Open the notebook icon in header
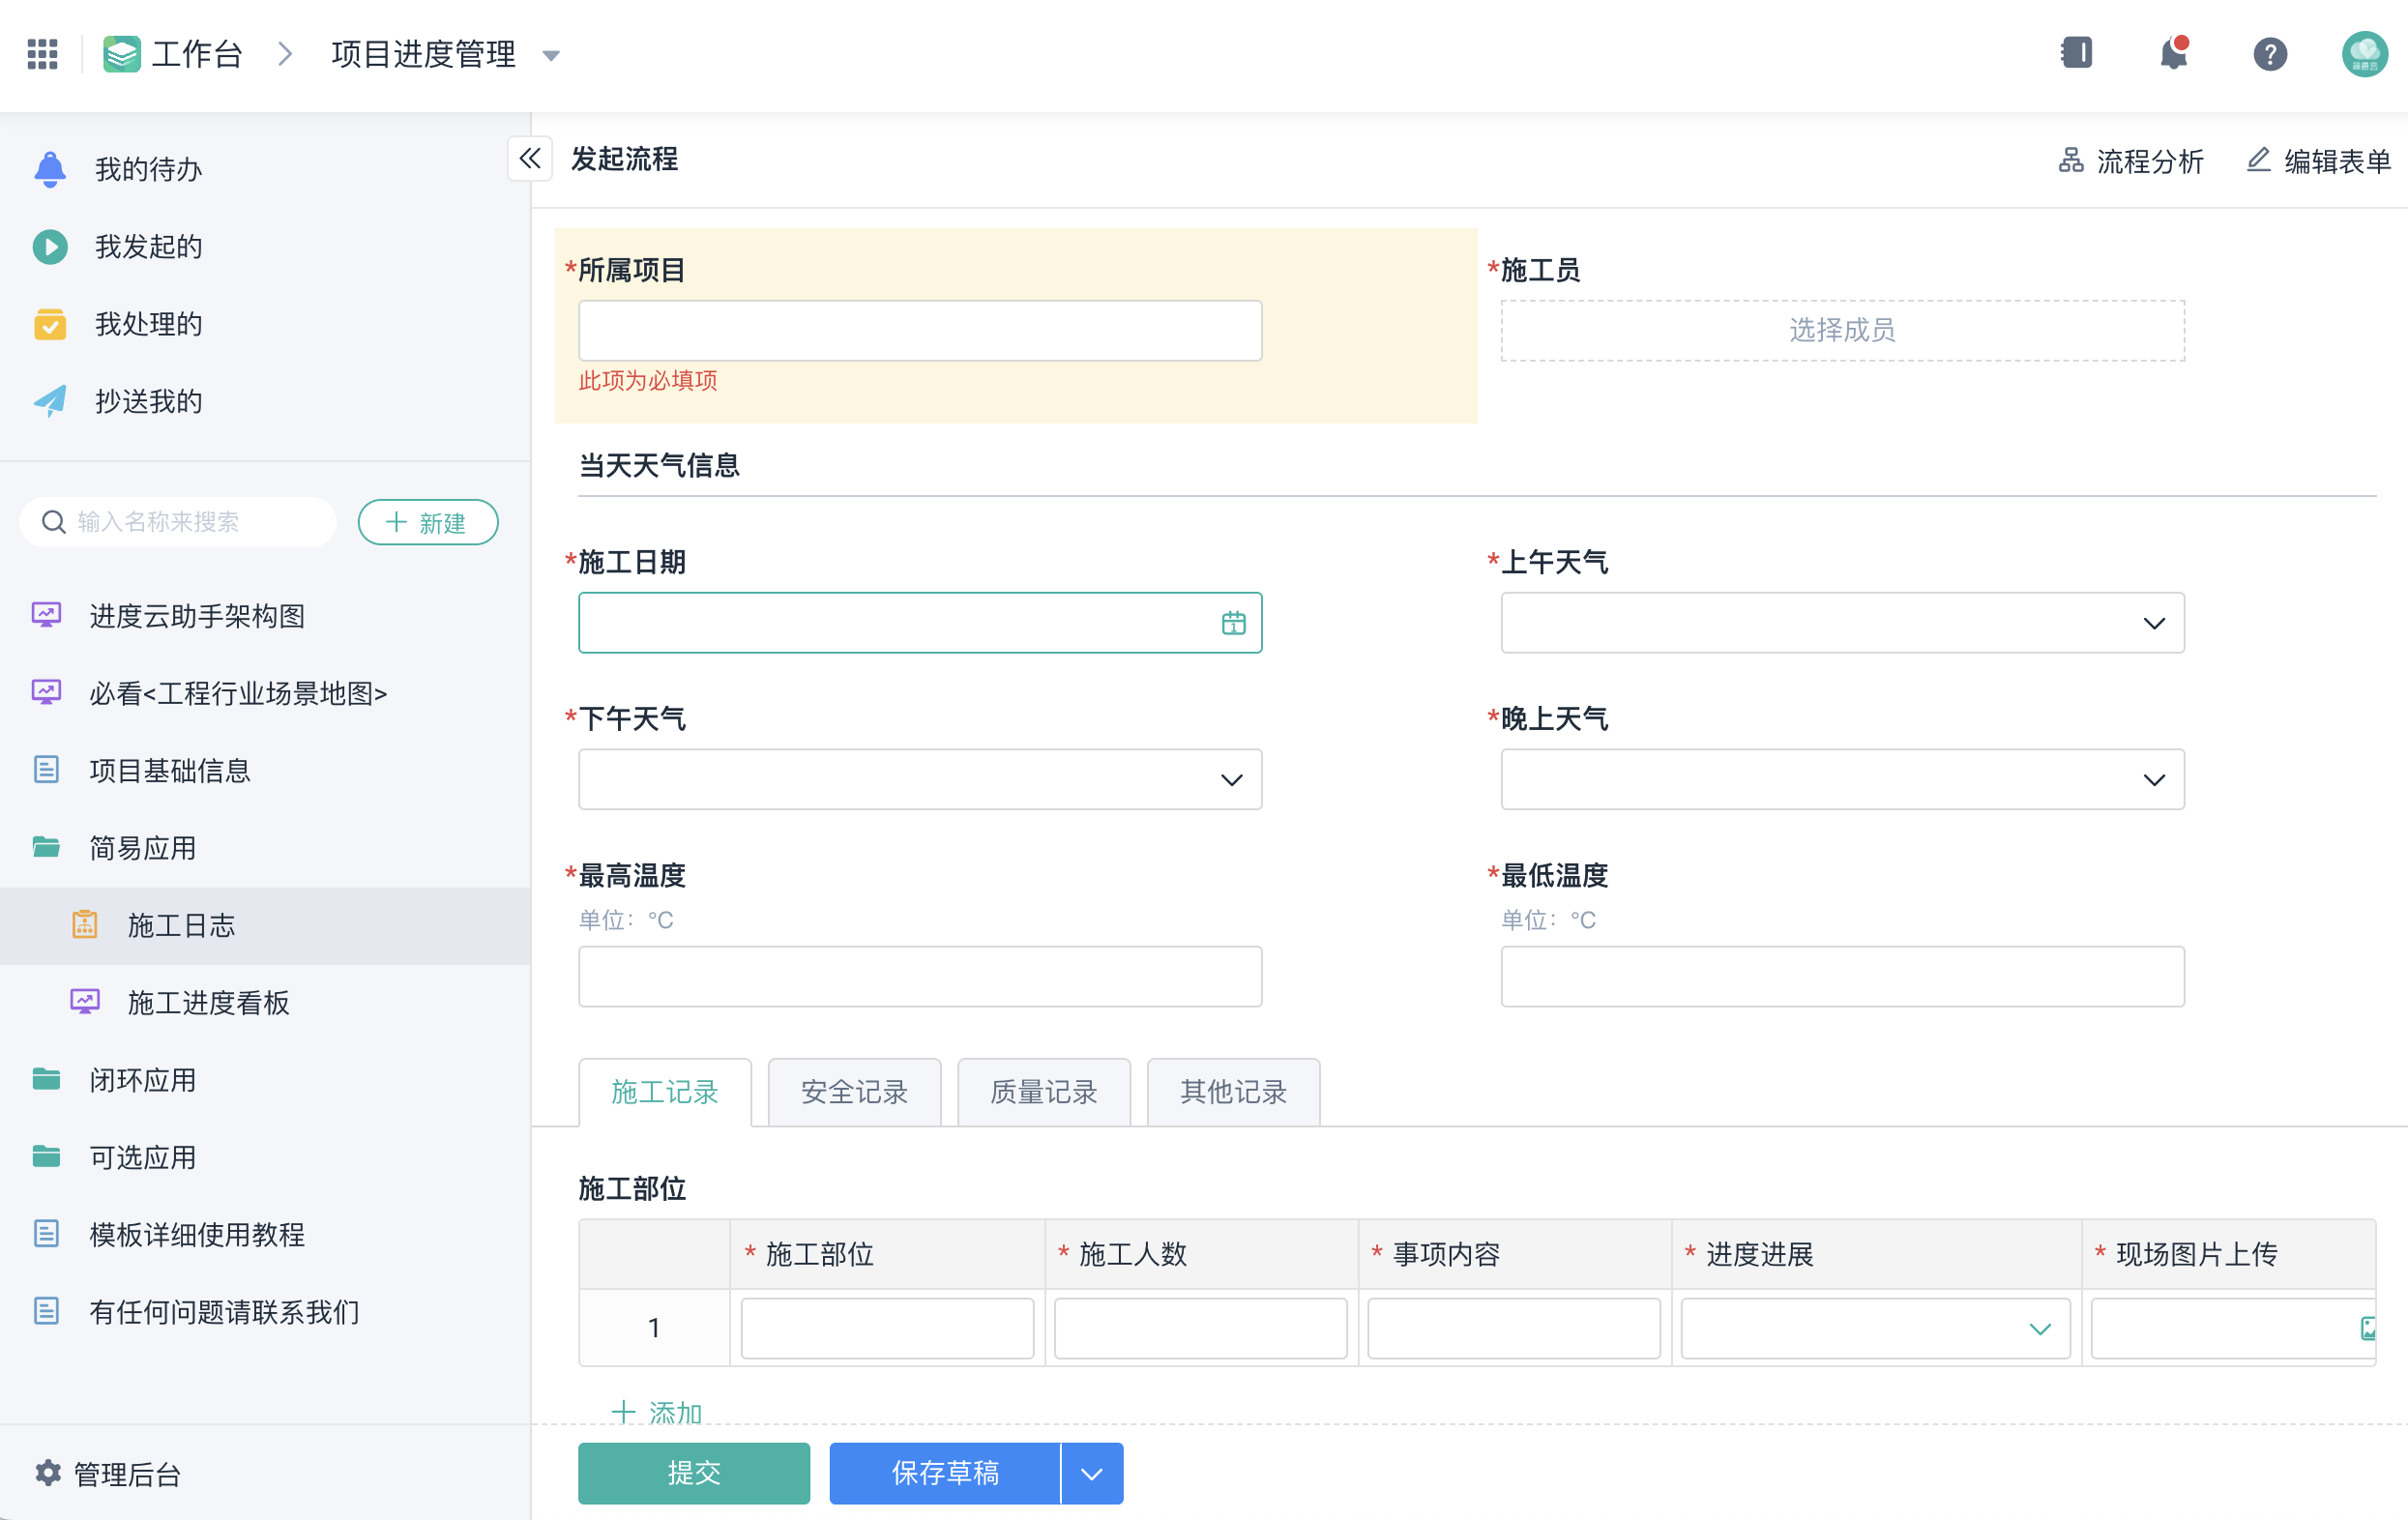 click(2077, 53)
